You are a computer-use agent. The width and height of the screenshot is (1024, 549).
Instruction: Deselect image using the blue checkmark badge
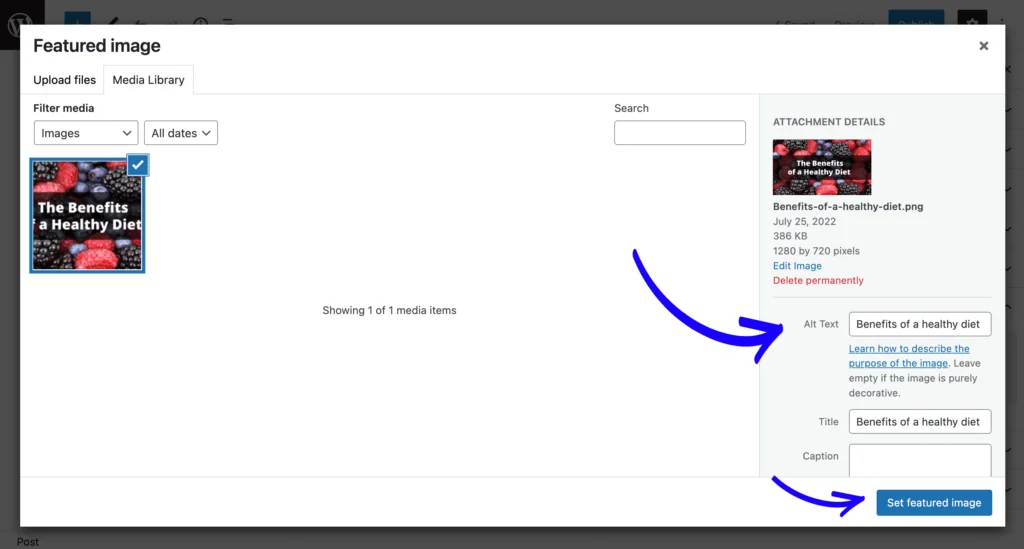[137, 165]
